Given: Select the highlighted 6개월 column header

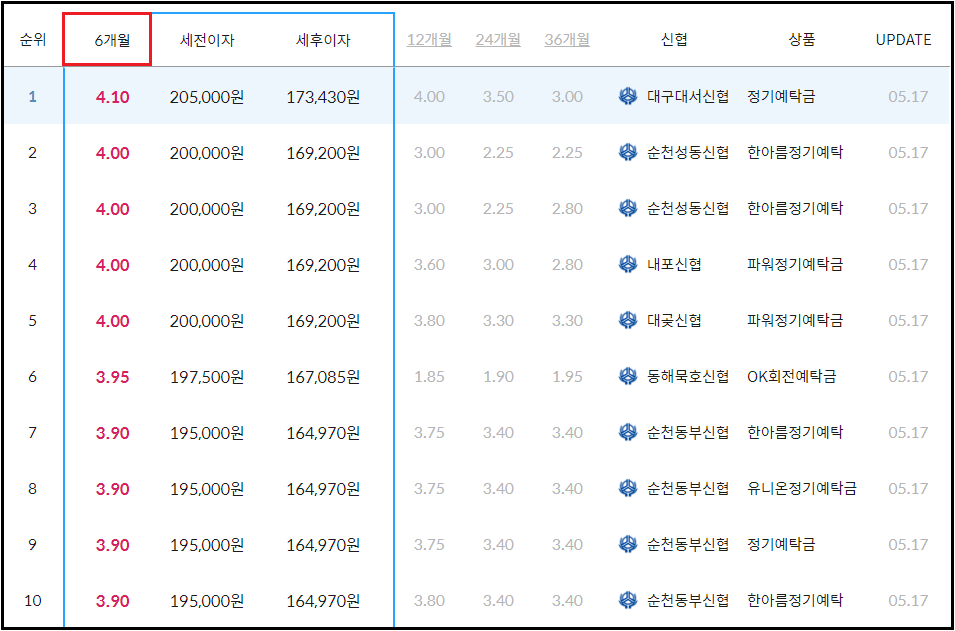Looking at the screenshot, I should click(114, 39).
